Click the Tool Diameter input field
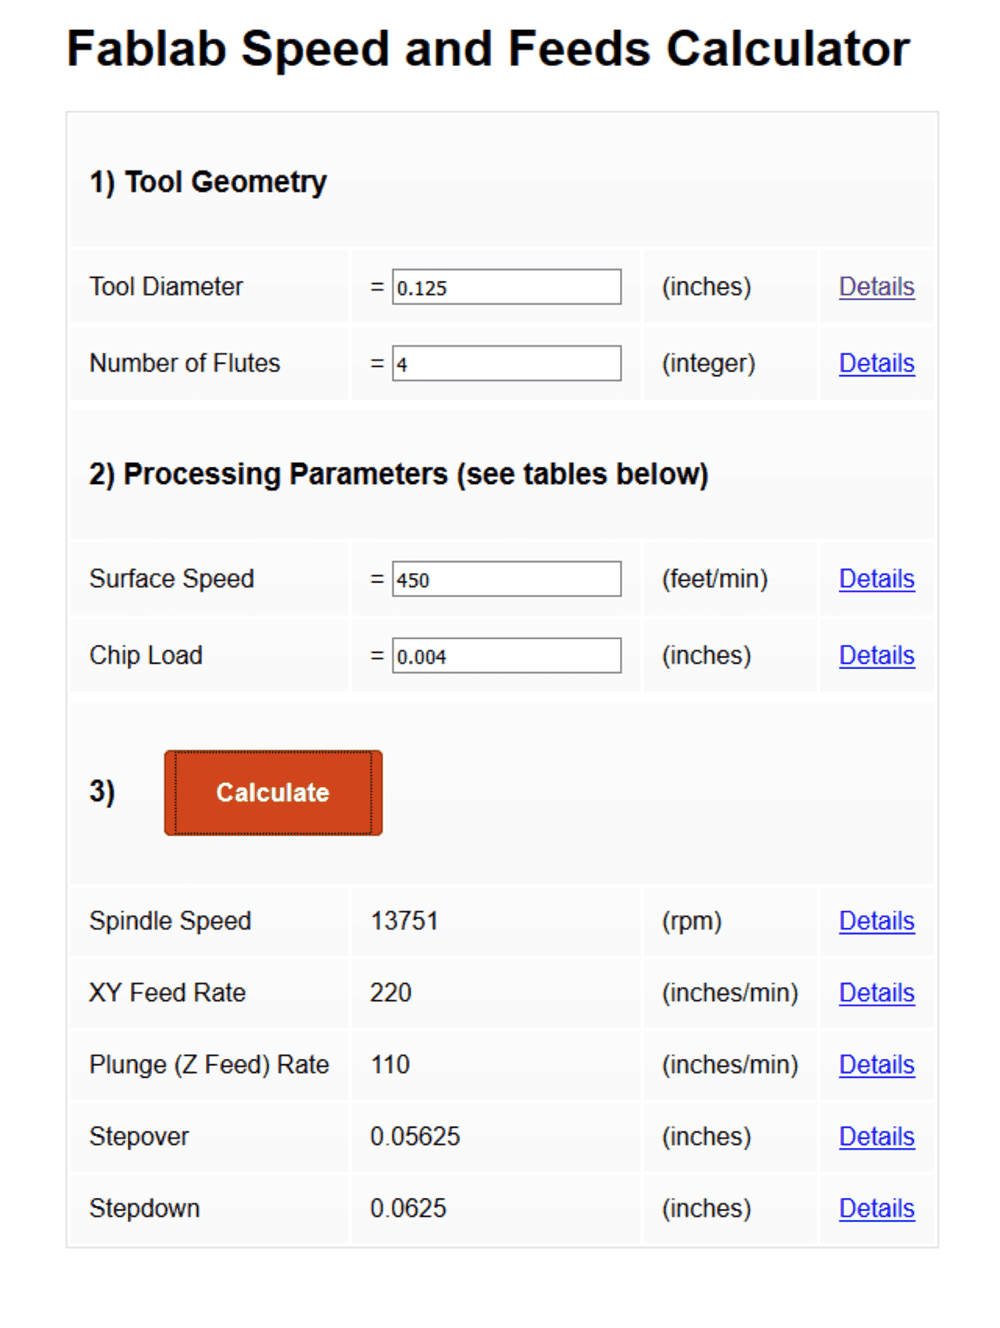This screenshot has width=1000, height=1328. coord(506,287)
